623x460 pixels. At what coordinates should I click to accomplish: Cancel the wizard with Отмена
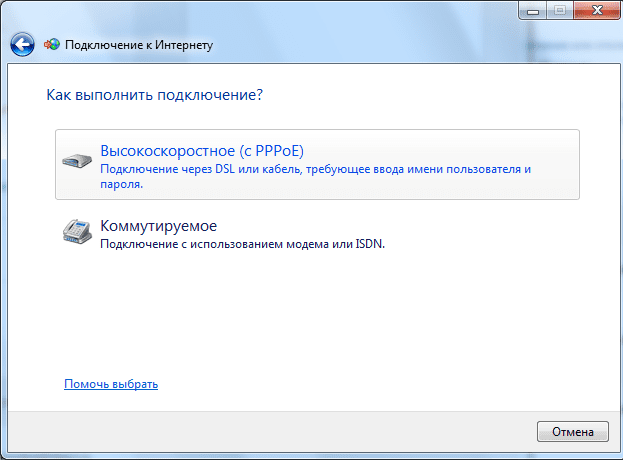pyautogui.click(x=573, y=432)
